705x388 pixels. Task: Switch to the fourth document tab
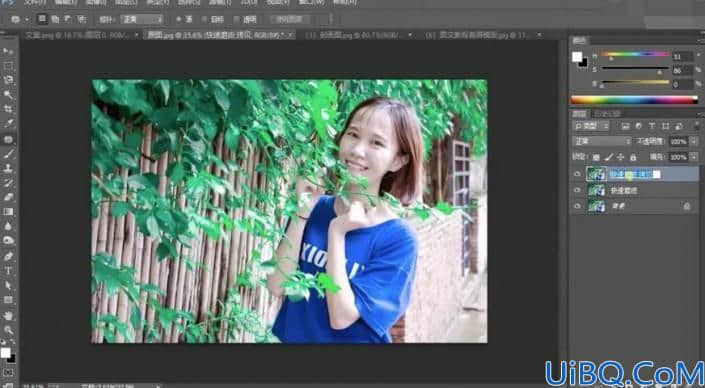pos(479,35)
